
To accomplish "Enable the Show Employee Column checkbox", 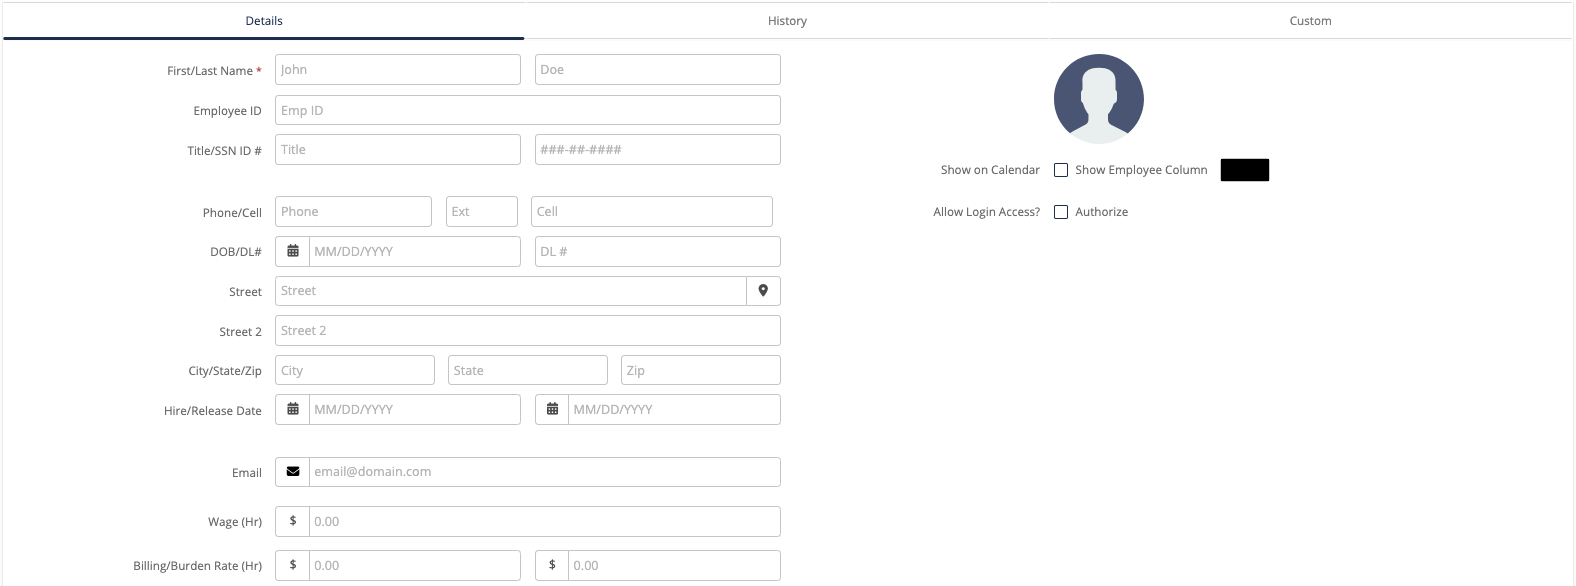I will [1061, 170].
